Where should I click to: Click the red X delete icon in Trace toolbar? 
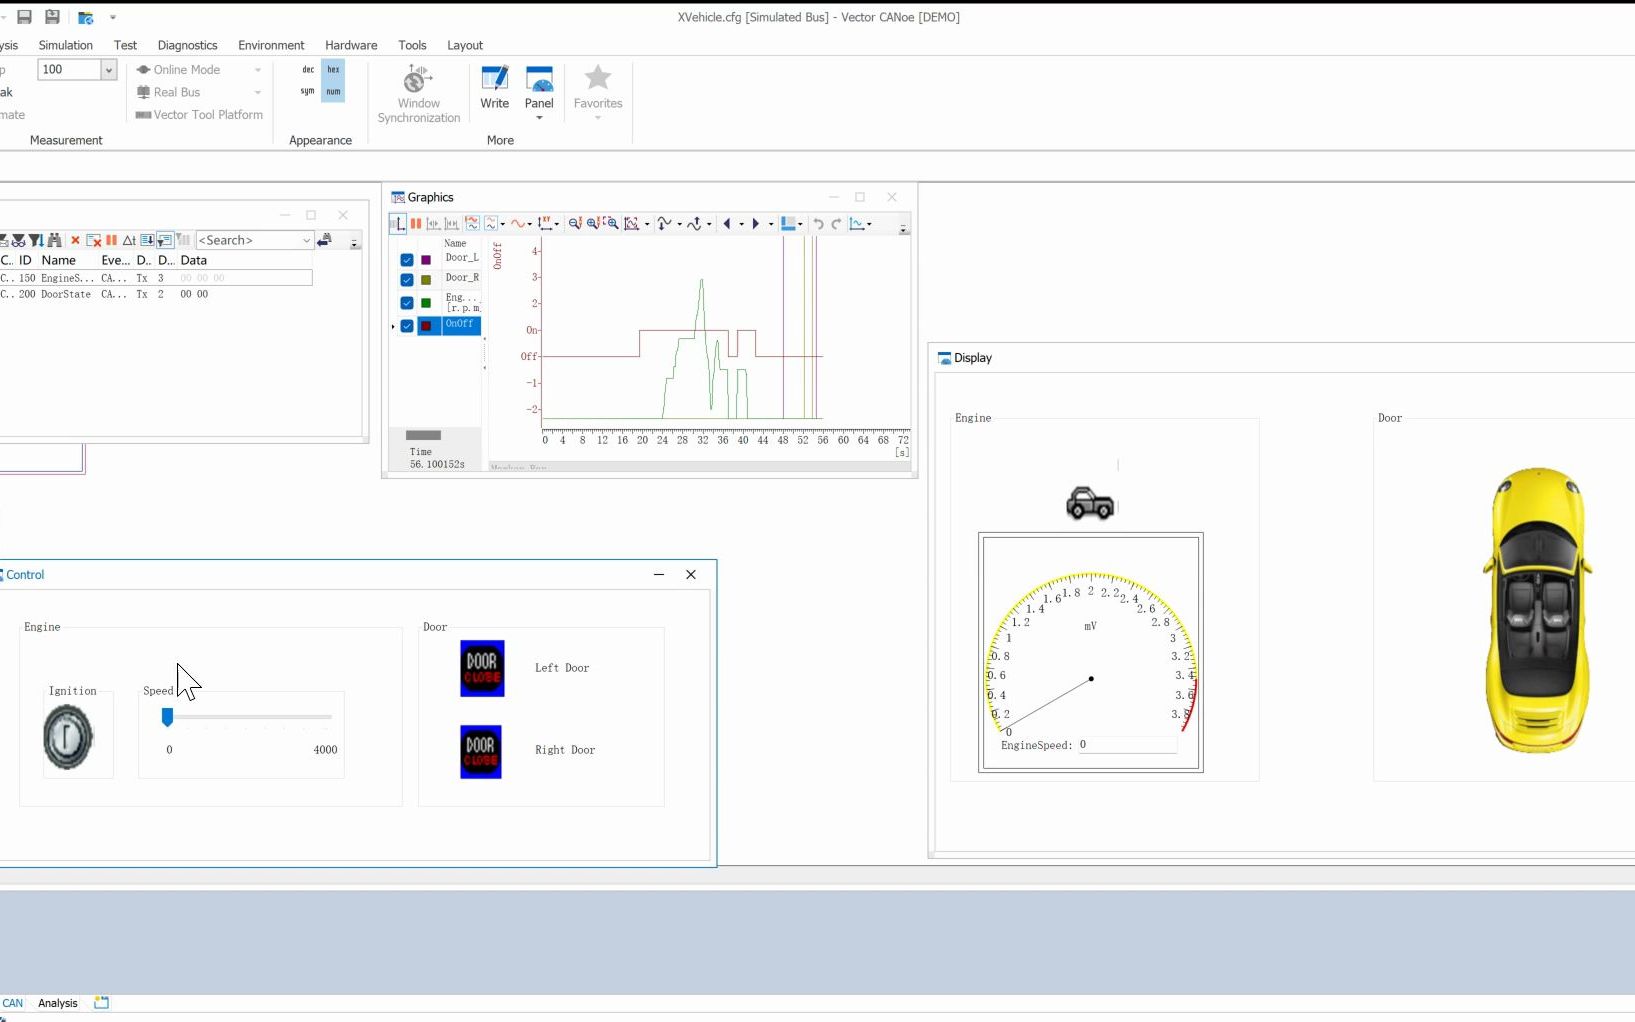75,240
